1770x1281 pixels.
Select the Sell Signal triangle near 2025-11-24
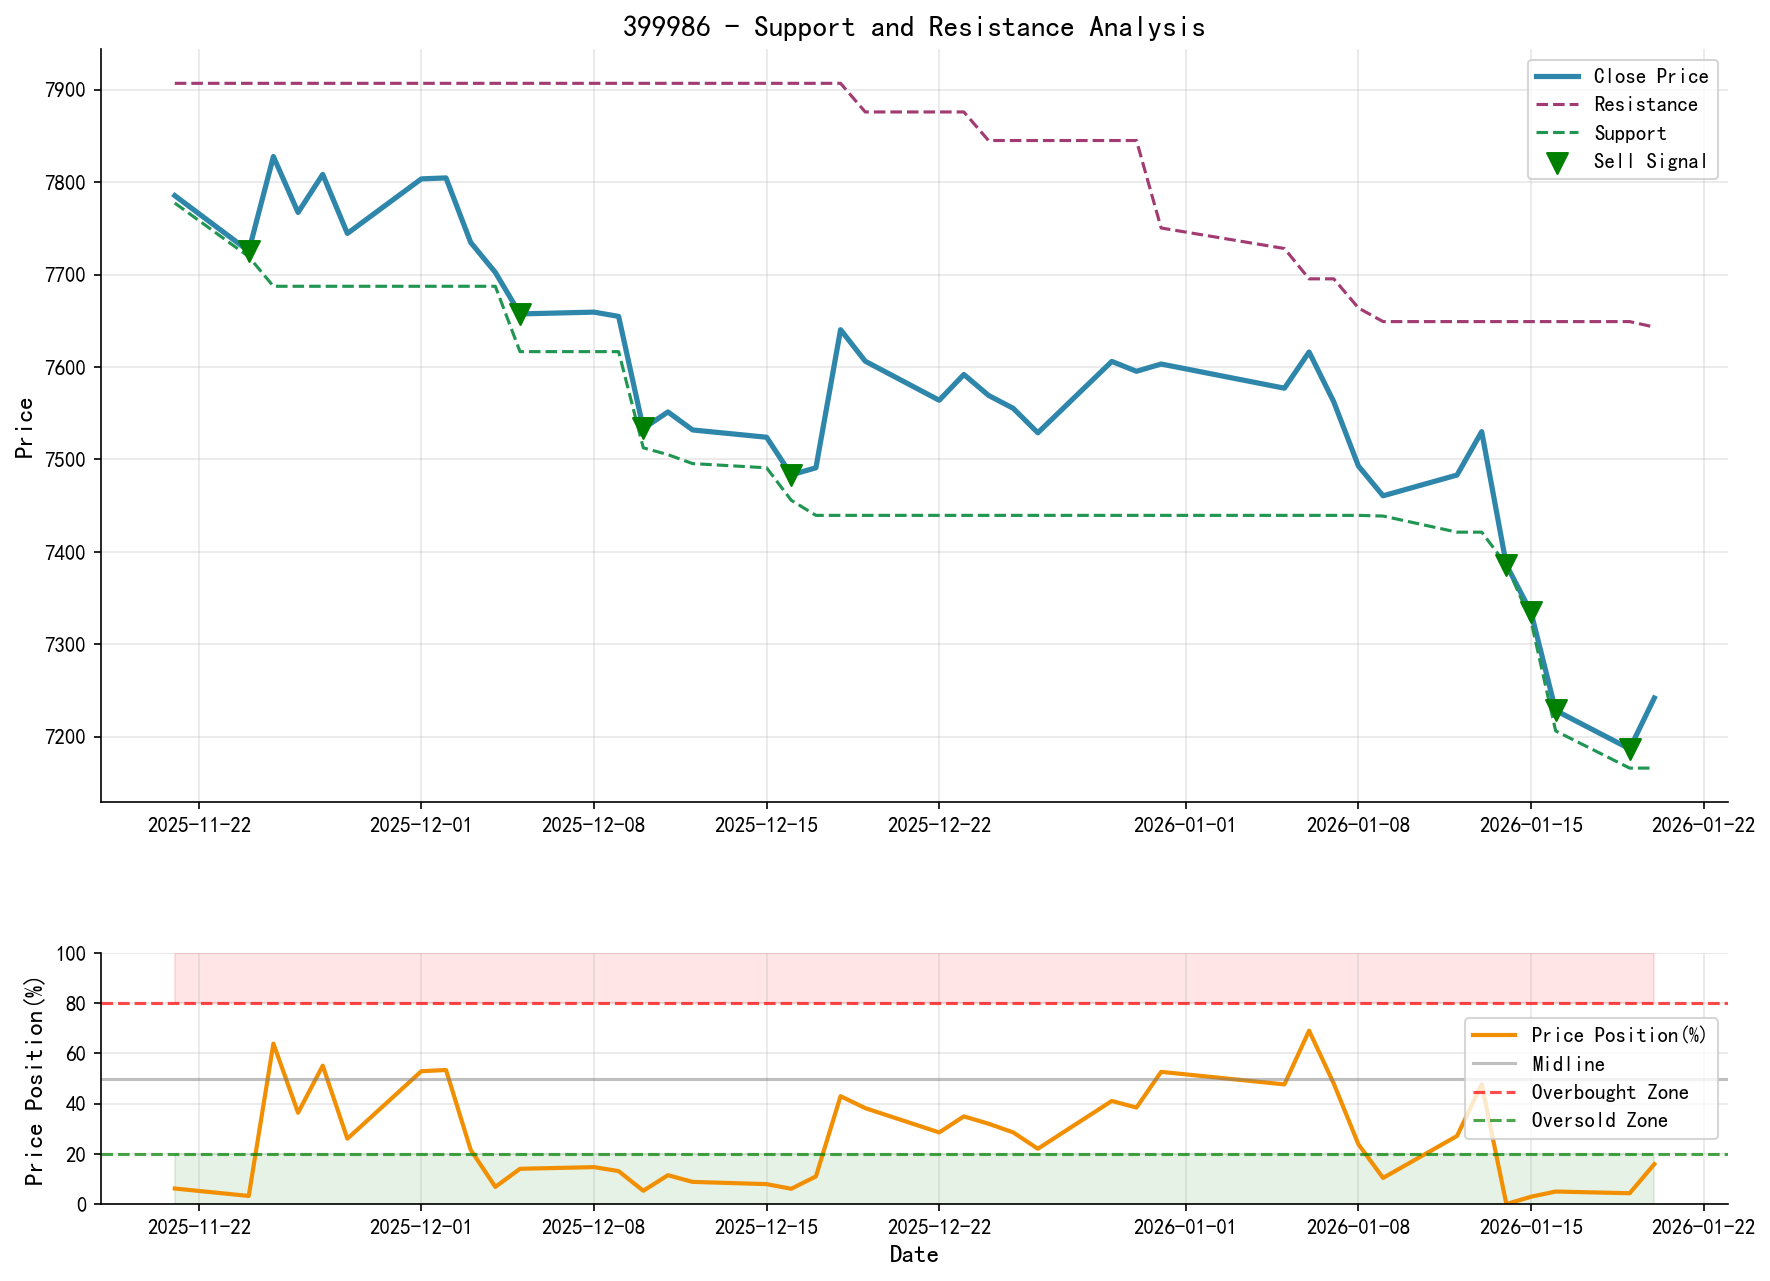pos(248,248)
